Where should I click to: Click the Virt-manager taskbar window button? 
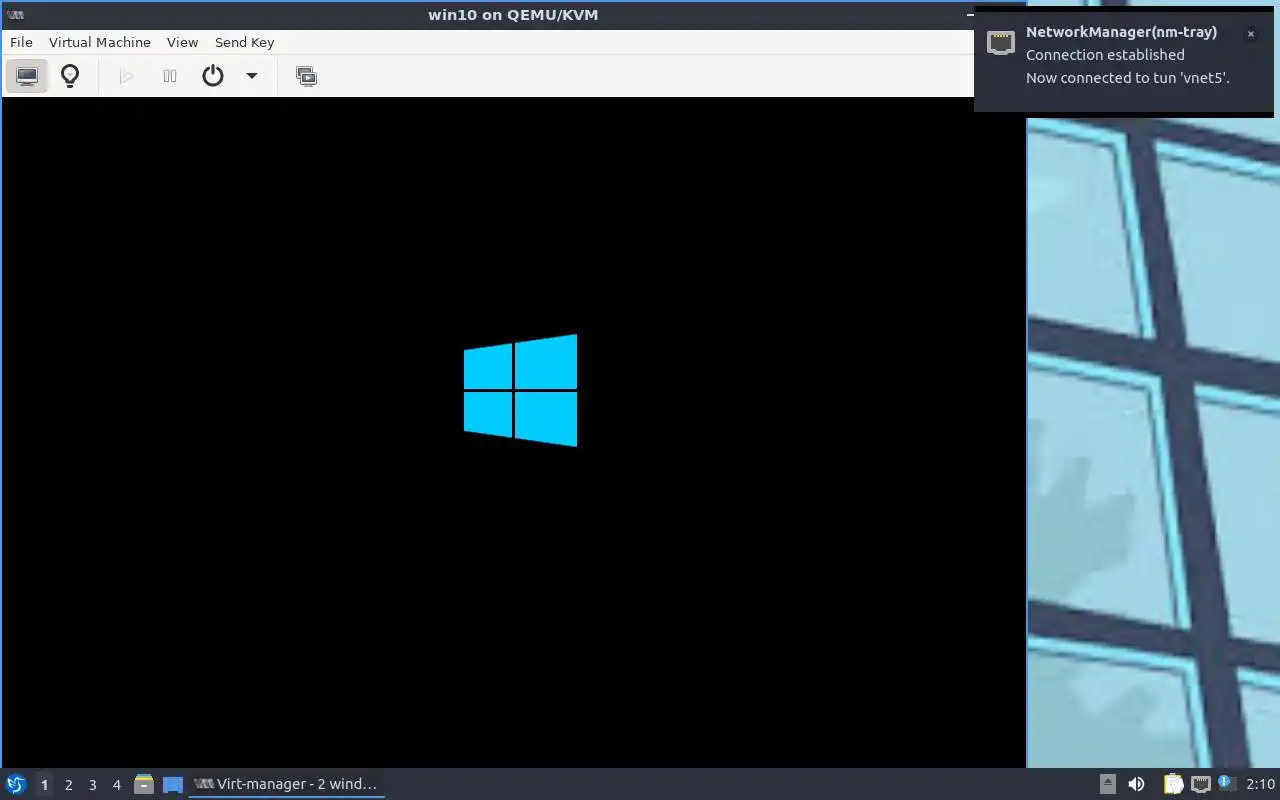pos(287,784)
